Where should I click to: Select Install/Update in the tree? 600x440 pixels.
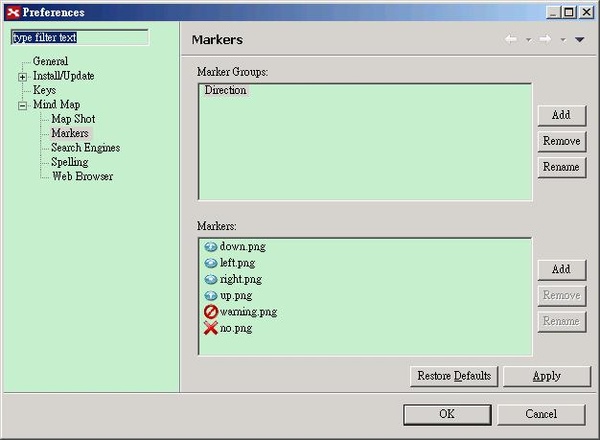click(x=64, y=76)
